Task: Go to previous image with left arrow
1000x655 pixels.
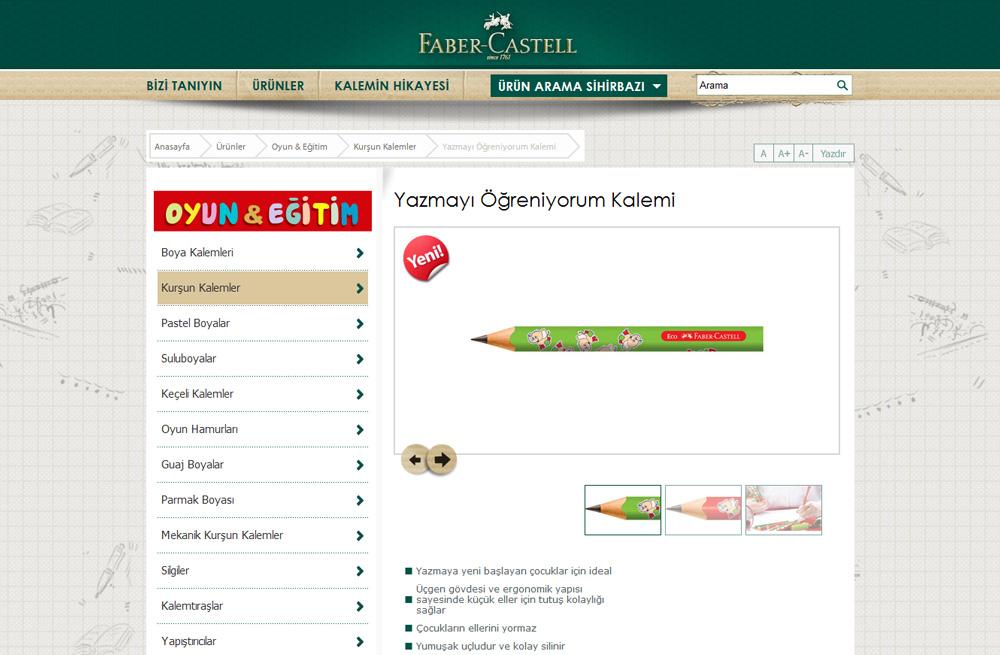Action: (x=415, y=459)
